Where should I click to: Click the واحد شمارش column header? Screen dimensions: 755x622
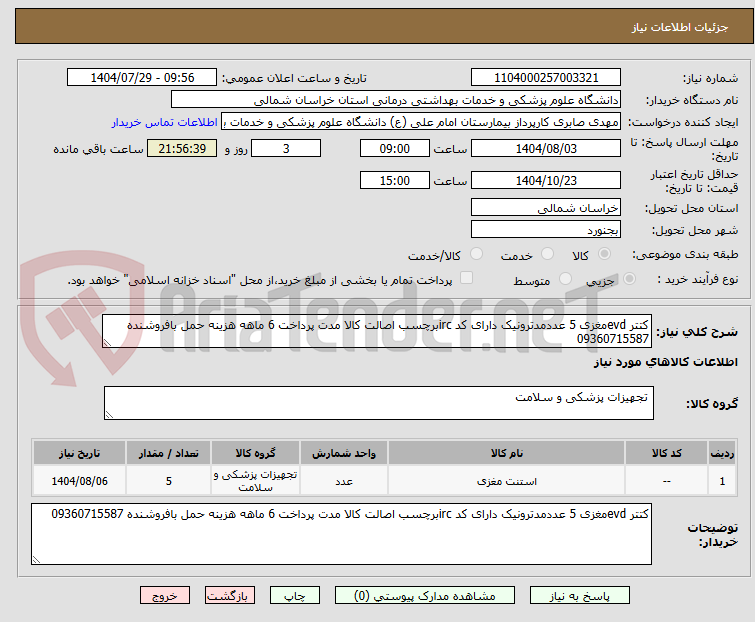click(344, 453)
